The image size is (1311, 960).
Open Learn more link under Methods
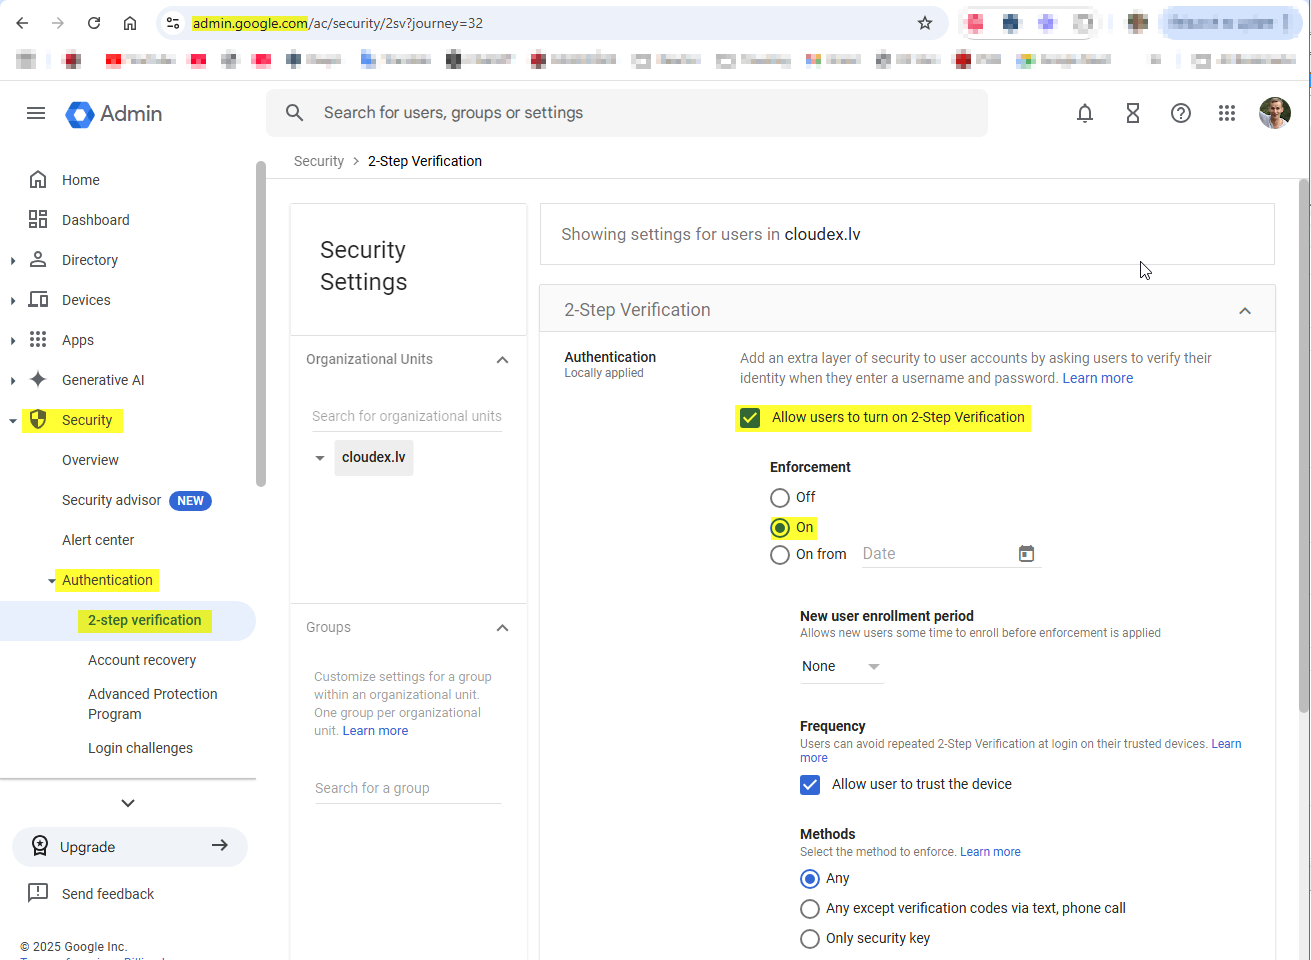[x=990, y=852]
